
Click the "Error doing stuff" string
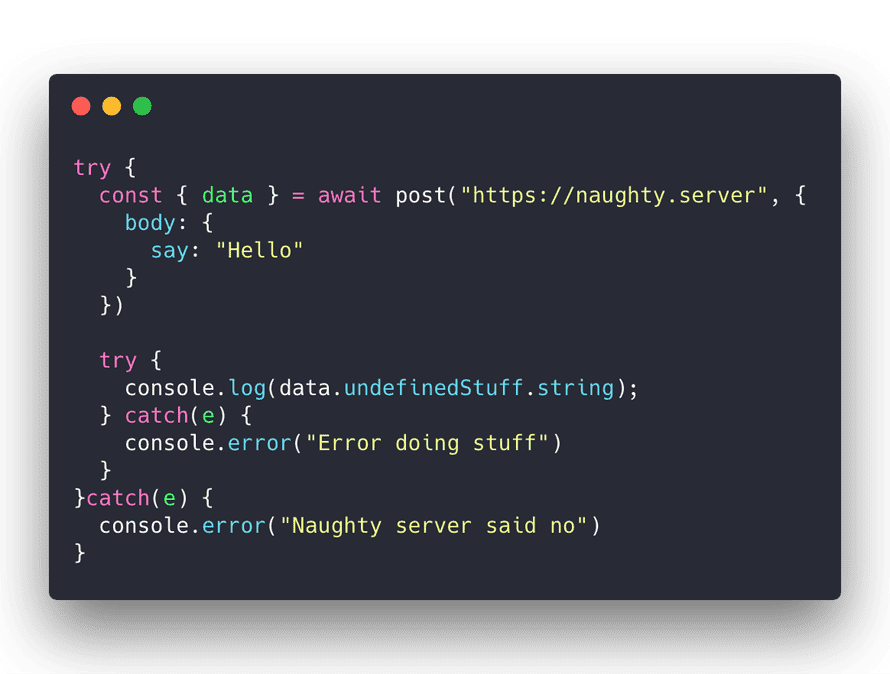click(427, 443)
